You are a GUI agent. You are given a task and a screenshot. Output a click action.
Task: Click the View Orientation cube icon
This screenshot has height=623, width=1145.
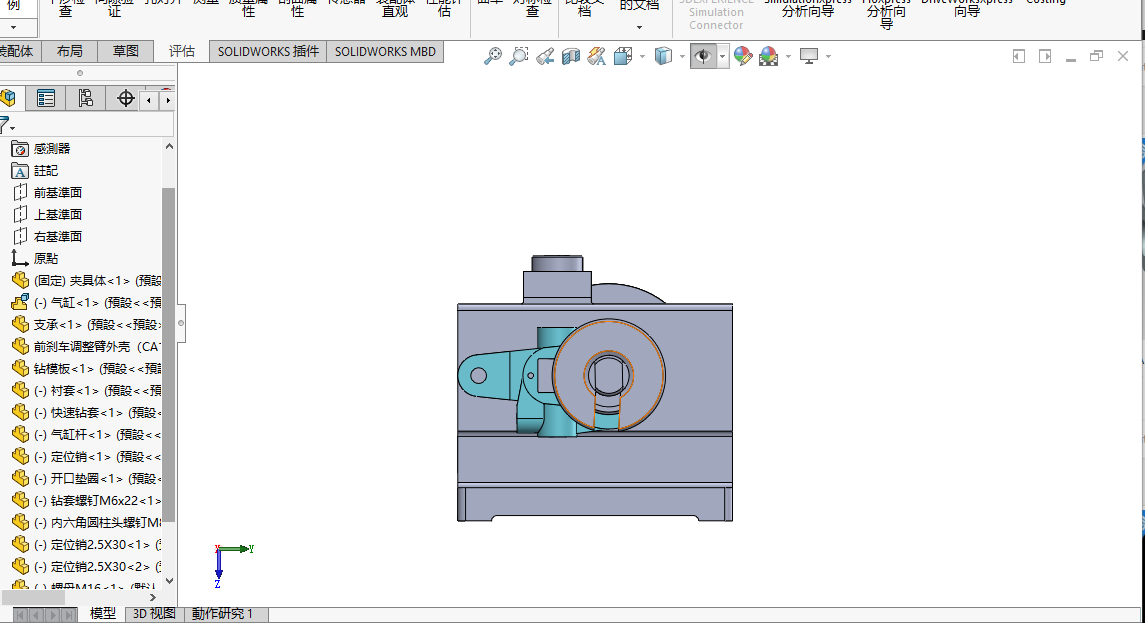[x=623, y=56]
